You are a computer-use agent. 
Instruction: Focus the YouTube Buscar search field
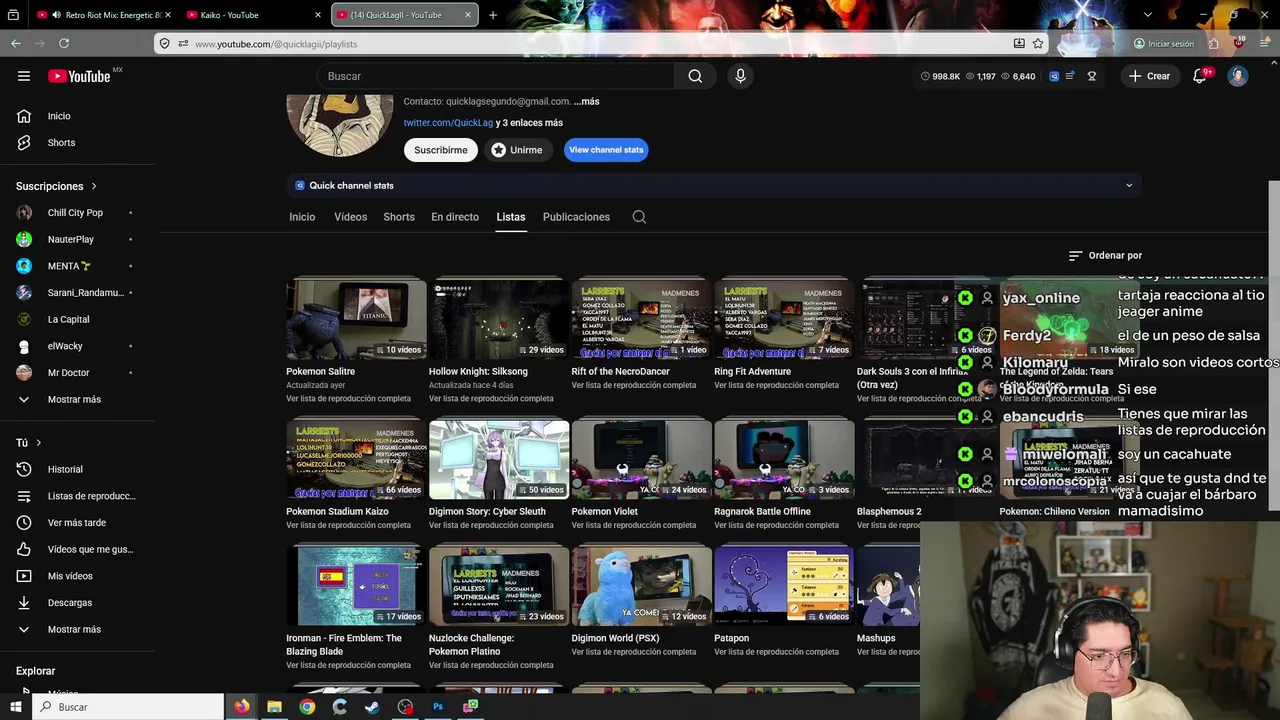(495, 76)
